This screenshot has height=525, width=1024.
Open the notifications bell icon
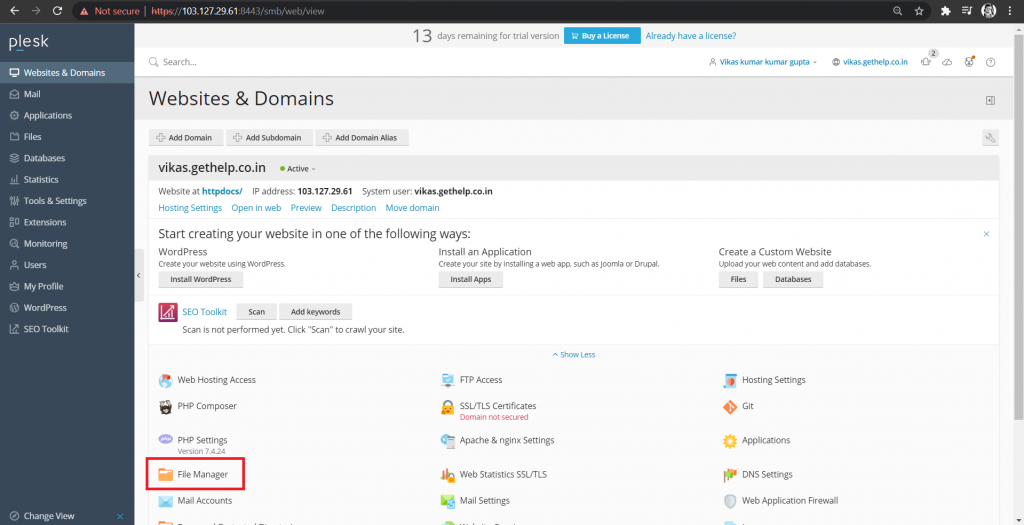(926, 62)
